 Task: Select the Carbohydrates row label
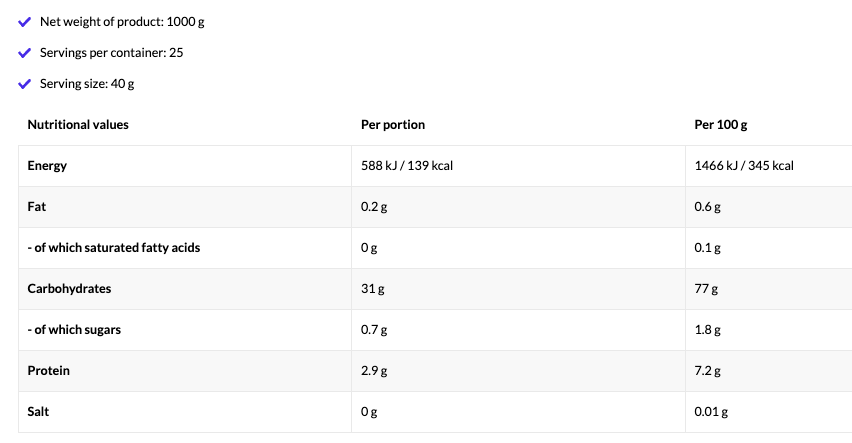[x=69, y=289]
